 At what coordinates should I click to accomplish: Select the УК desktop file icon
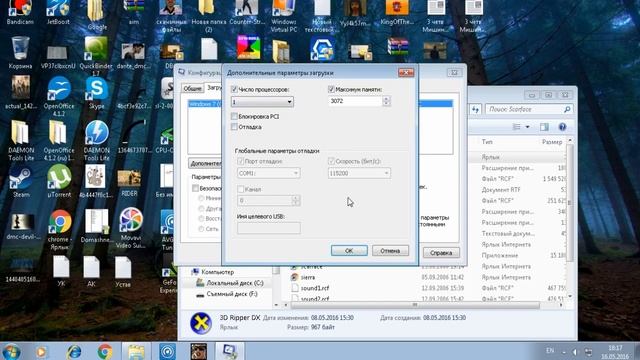coord(61,271)
